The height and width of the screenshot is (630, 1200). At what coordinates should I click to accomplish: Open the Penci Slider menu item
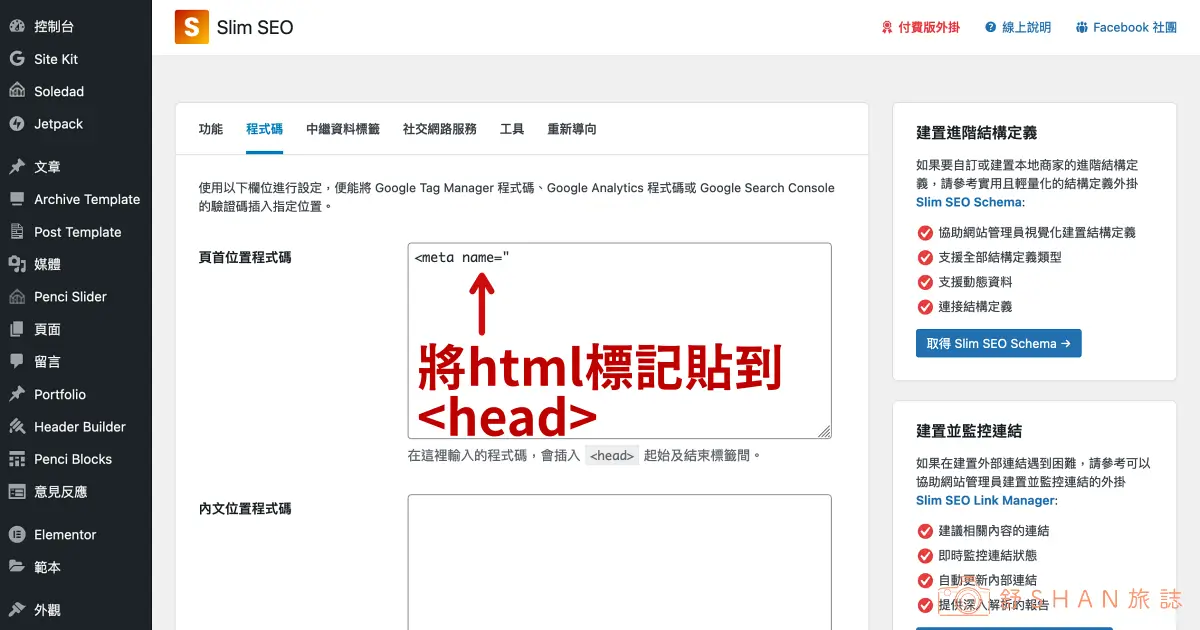click(x=76, y=297)
